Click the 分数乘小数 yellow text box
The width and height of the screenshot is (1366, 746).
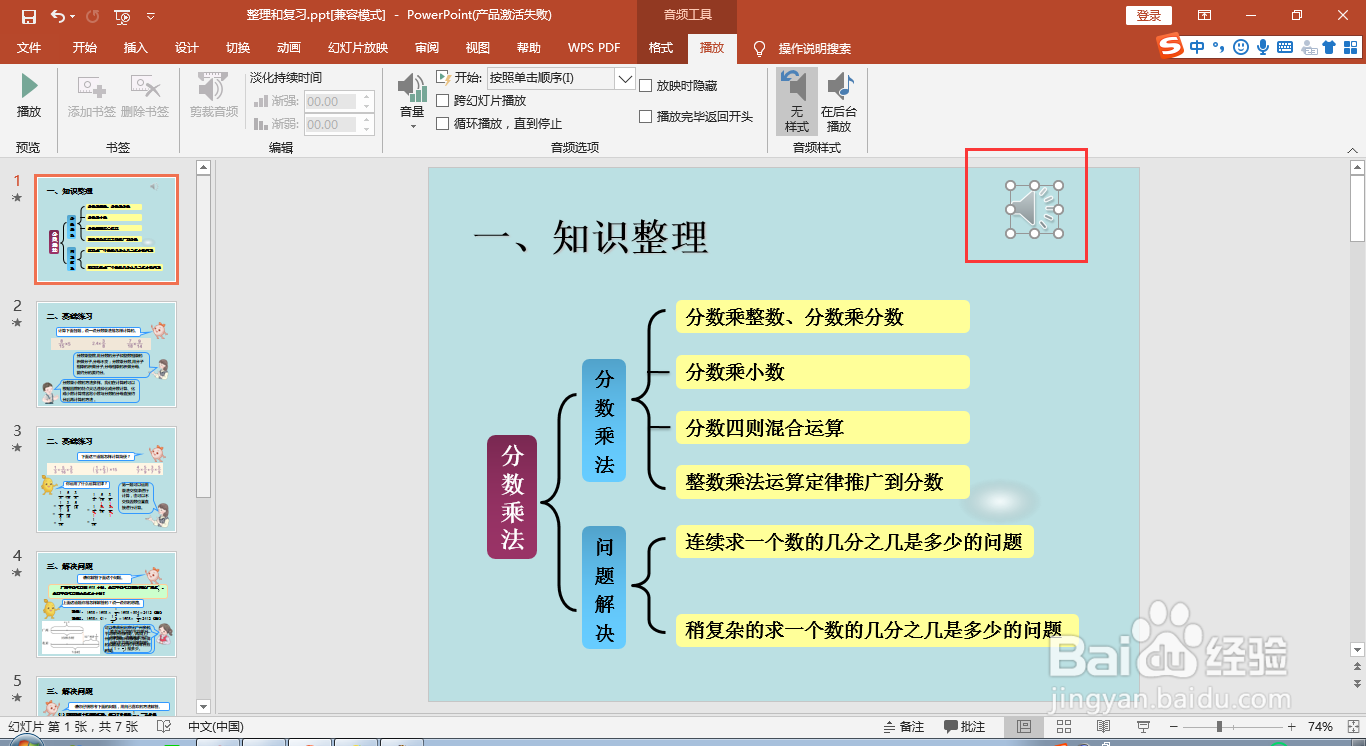point(822,372)
